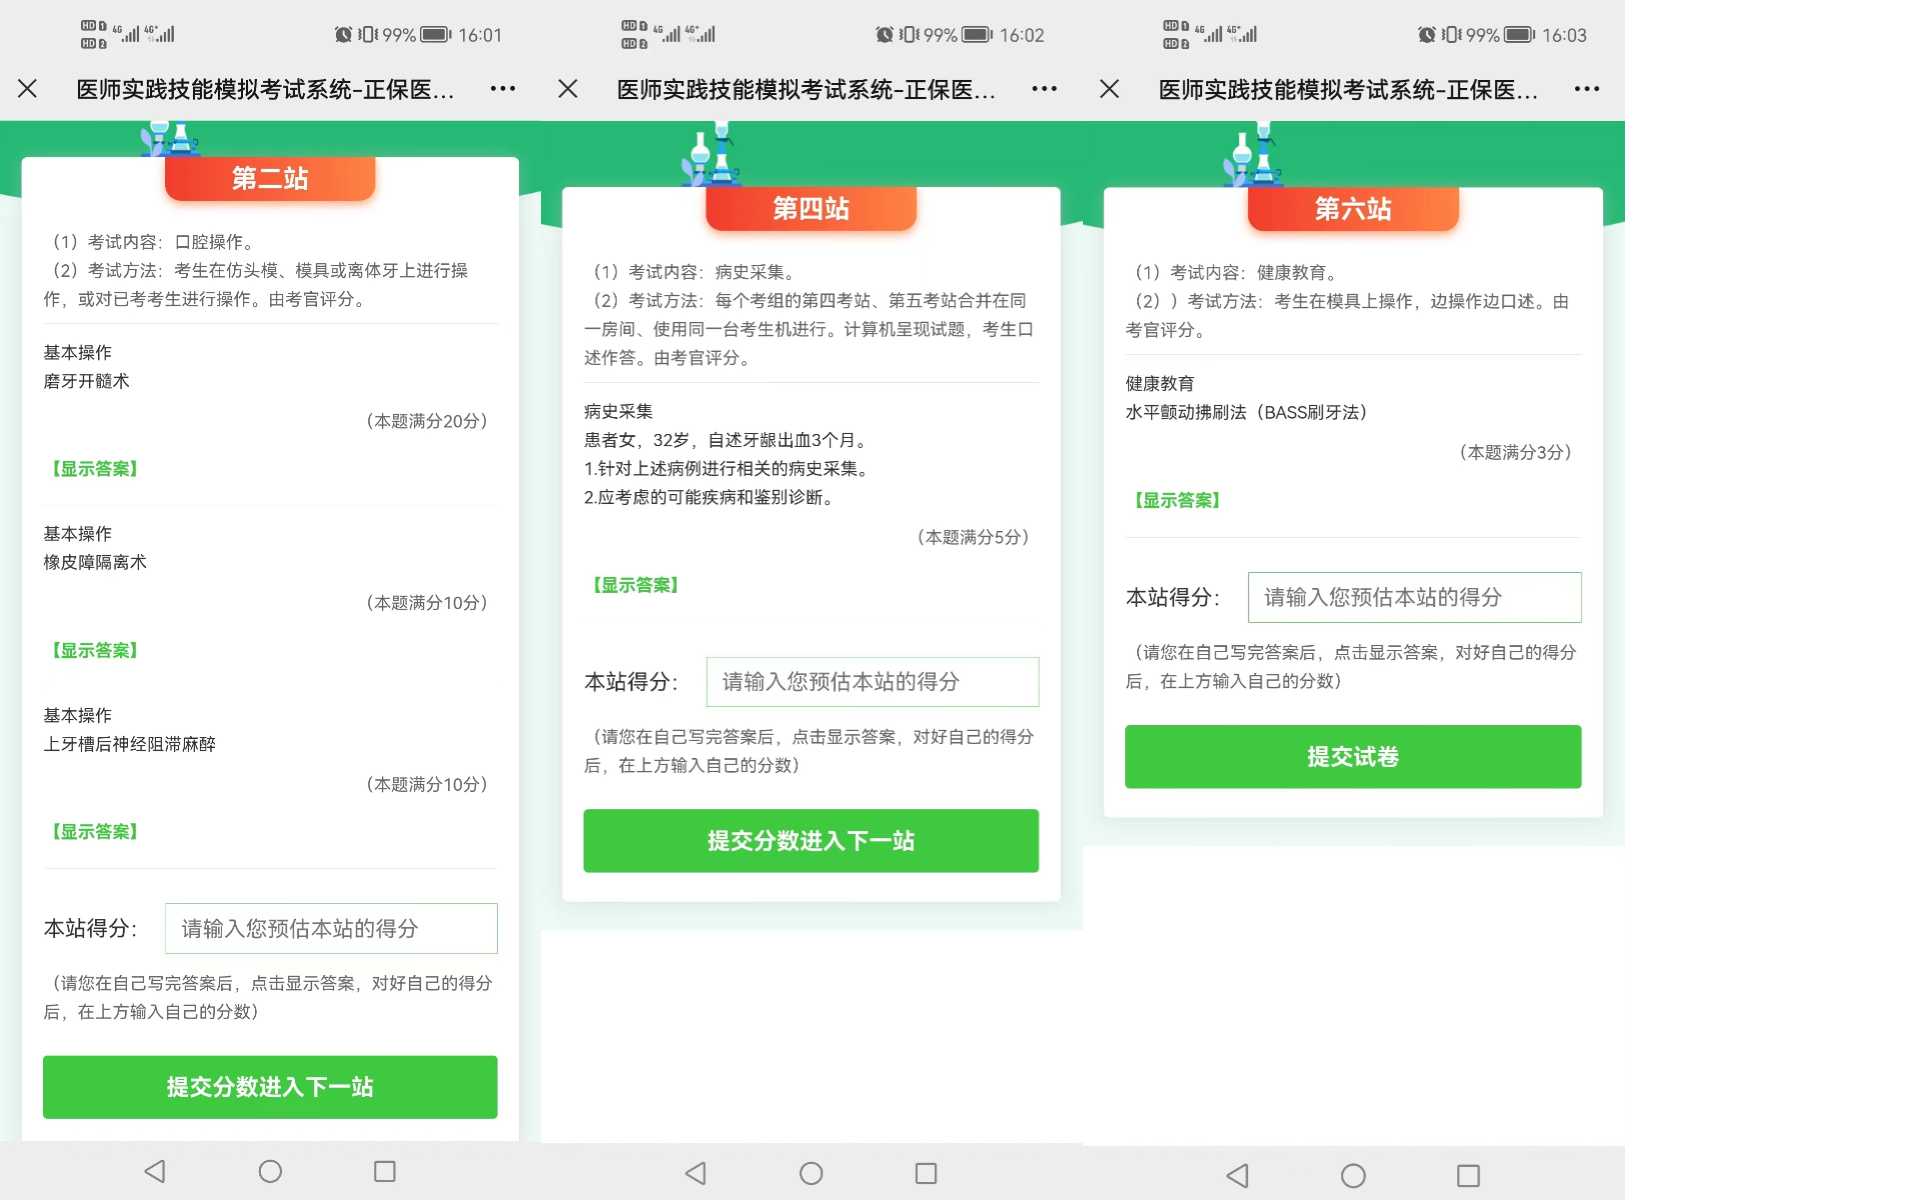
Task: Show answer for 病史采集 question
Action: pyautogui.click(x=636, y=585)
